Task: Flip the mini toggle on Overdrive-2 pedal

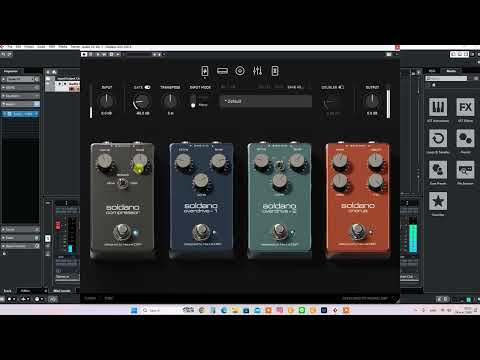Action: (279, 165)
